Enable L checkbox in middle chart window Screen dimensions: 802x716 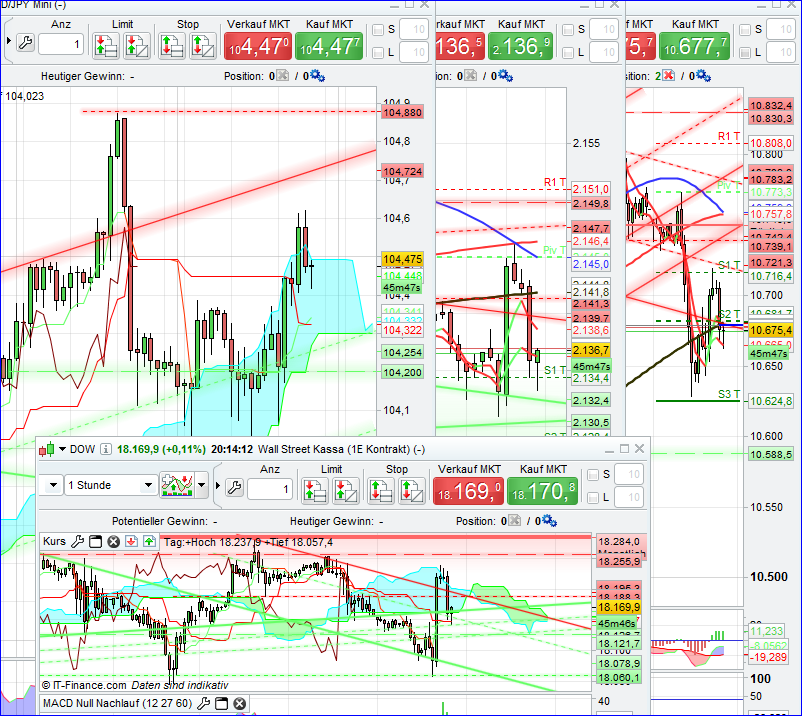568,52
